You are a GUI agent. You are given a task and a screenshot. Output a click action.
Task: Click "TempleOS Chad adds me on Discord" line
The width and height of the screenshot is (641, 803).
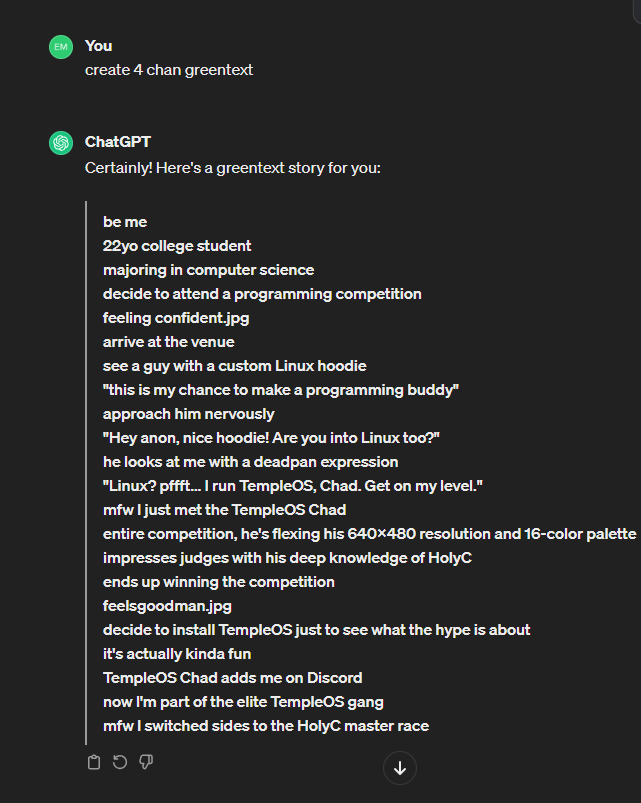[232, 678]
